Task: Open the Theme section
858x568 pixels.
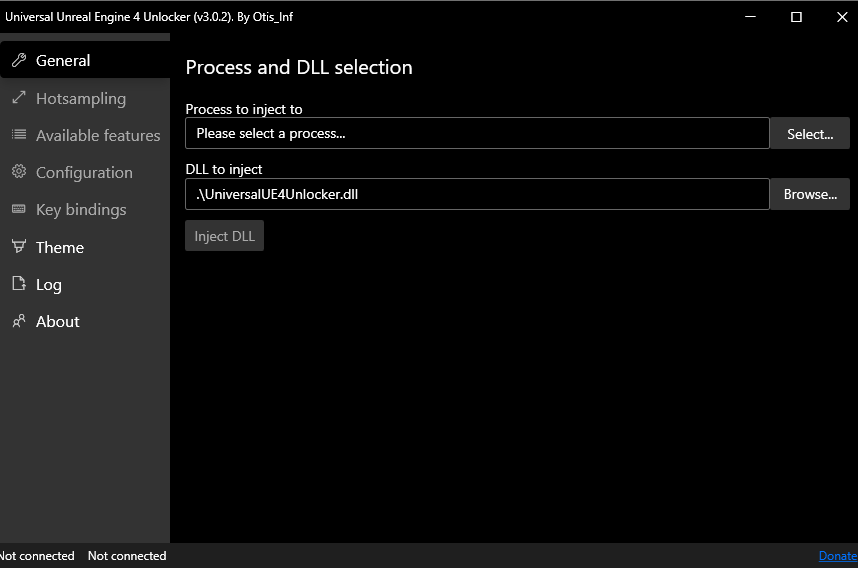Action: coord(60,247)
